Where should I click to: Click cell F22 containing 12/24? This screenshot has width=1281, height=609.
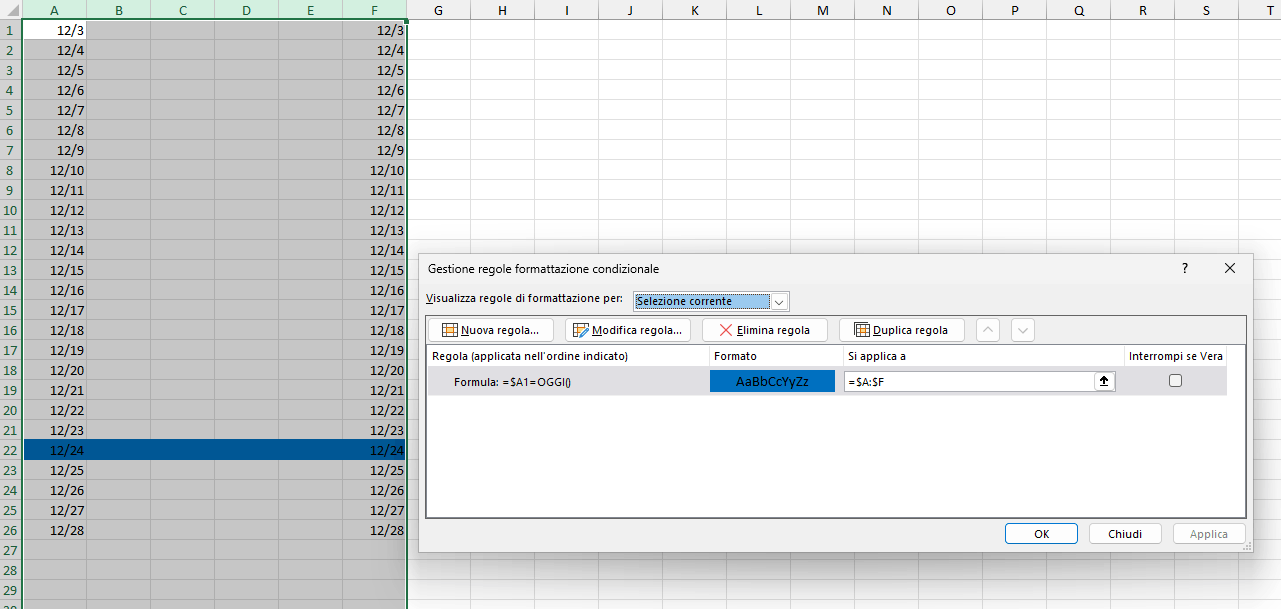click(374, 450)
